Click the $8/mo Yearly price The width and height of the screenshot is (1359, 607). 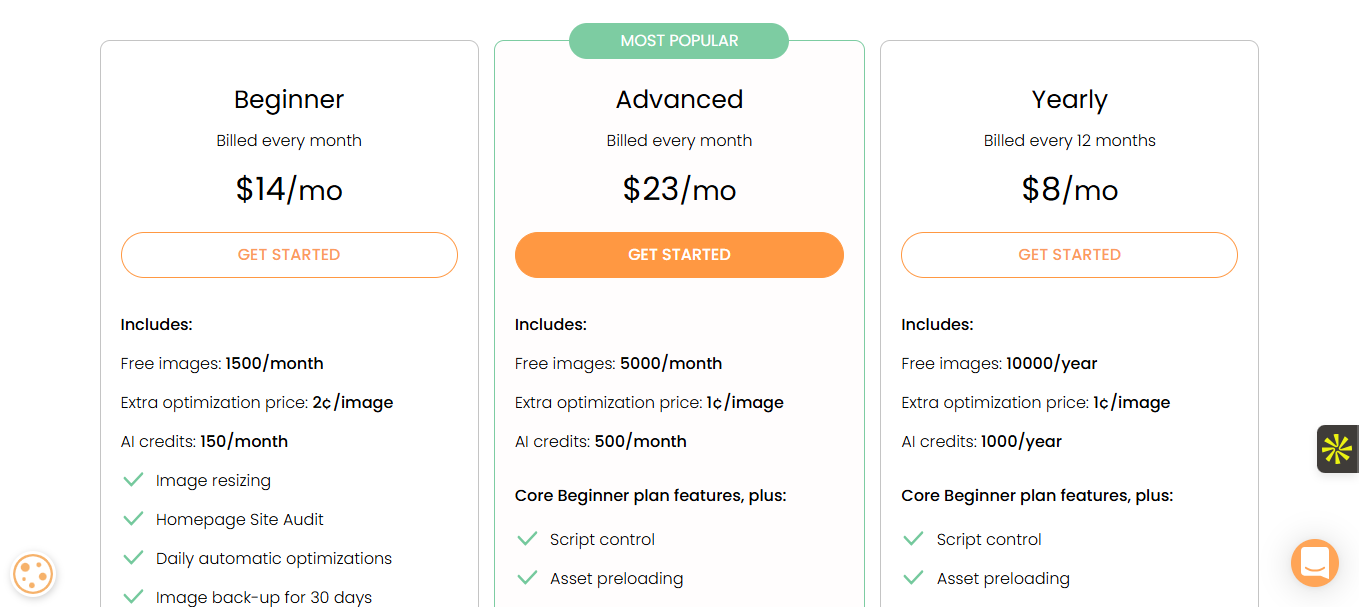[x=1069, y=189]
